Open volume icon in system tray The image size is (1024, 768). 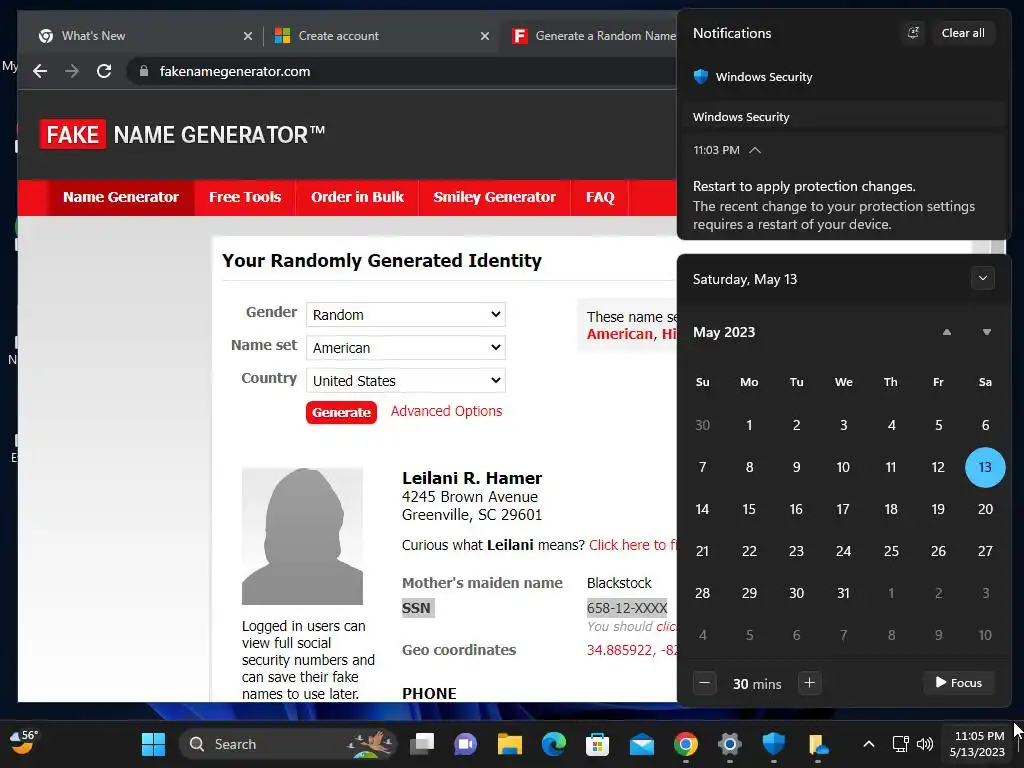click(x=925, y=744)
